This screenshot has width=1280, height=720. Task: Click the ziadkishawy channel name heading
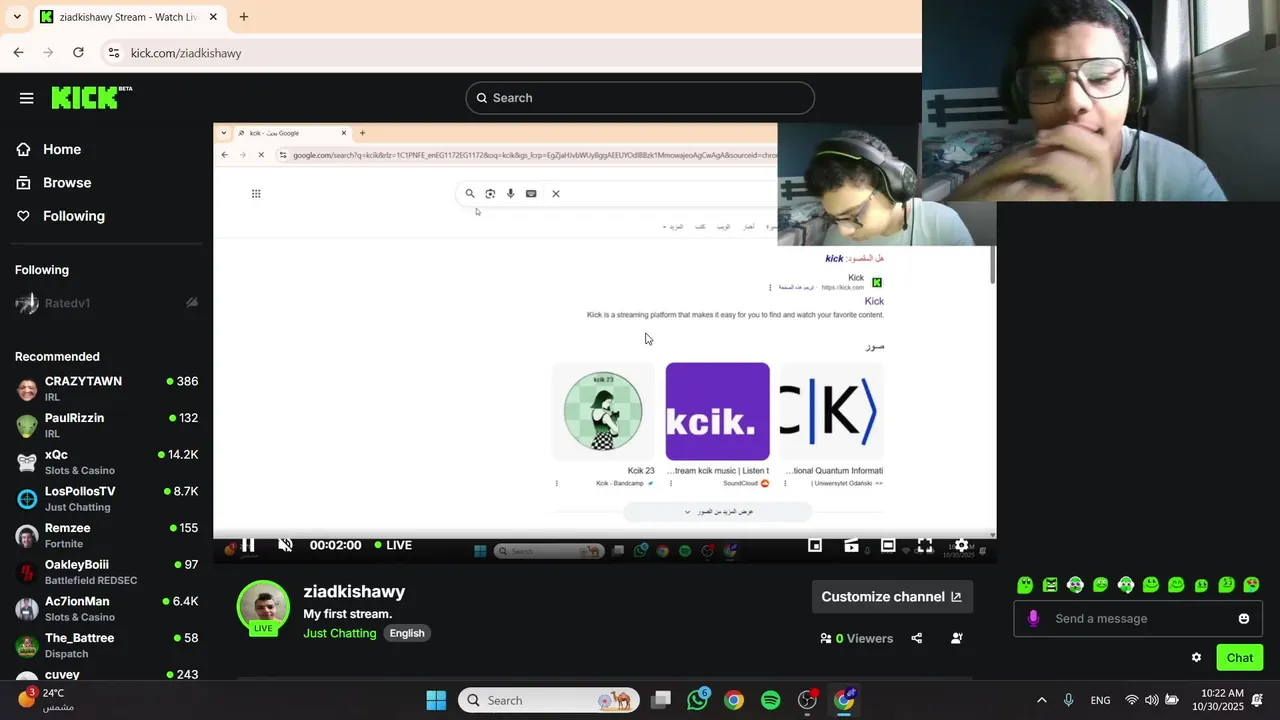354,591
